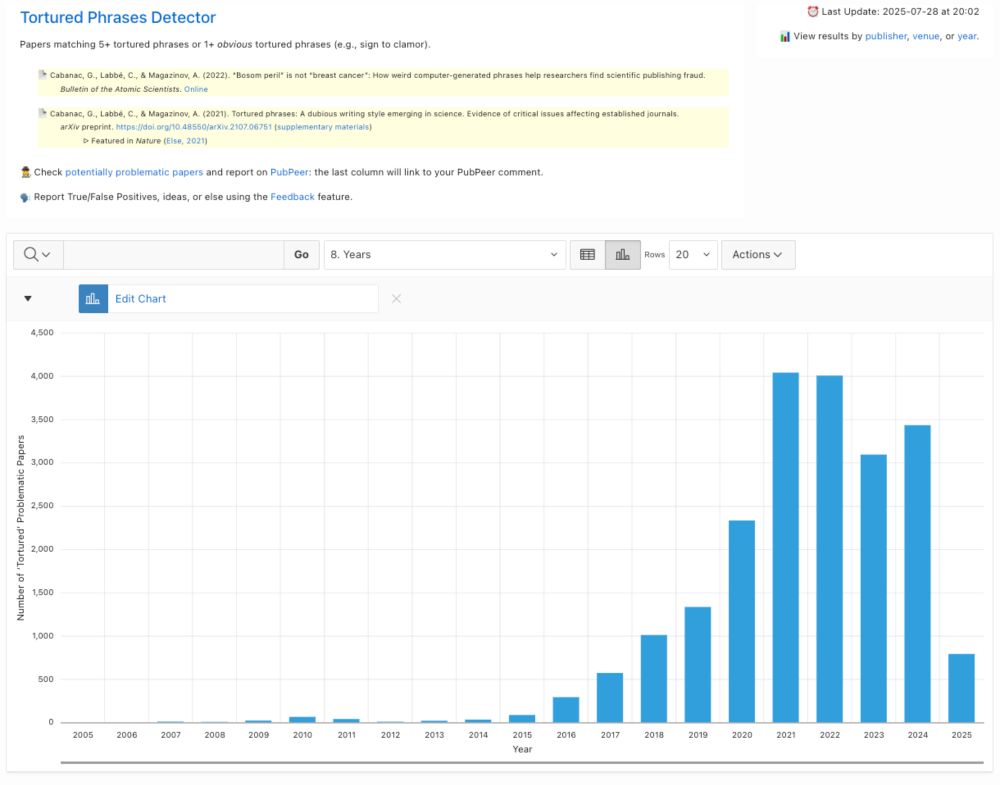Open the 8. Years saved report dropdown
This screenshot has width=1000, height=785.
click(445, 254)
